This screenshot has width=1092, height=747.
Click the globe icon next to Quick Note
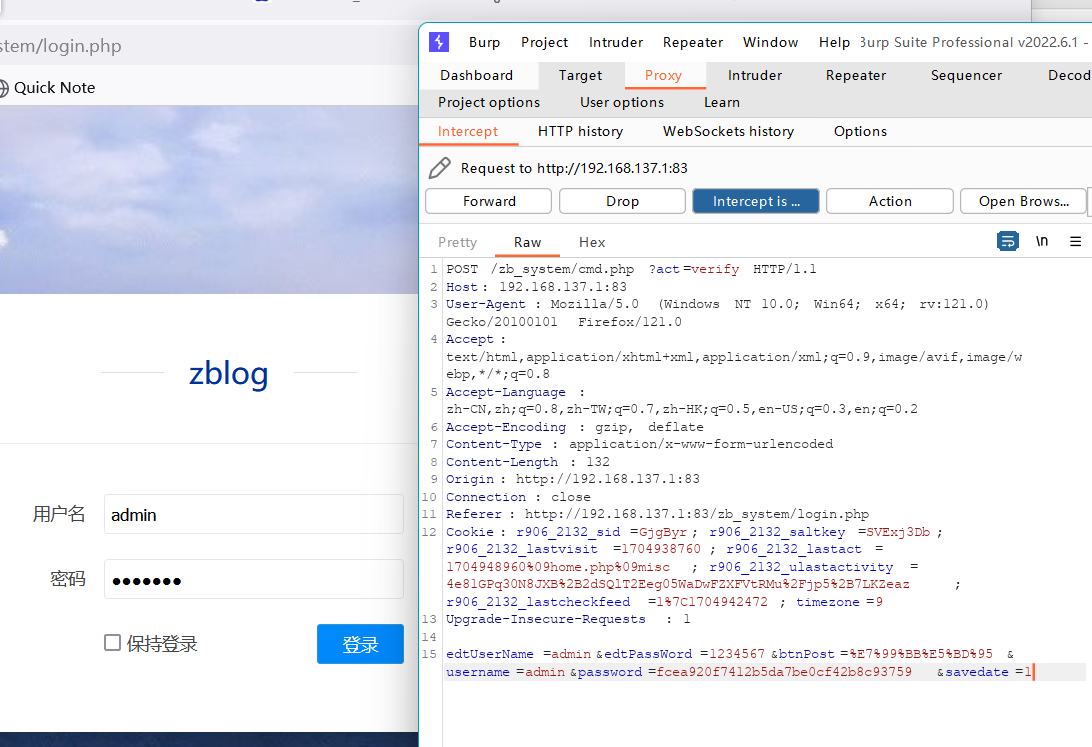coord(3,88)
